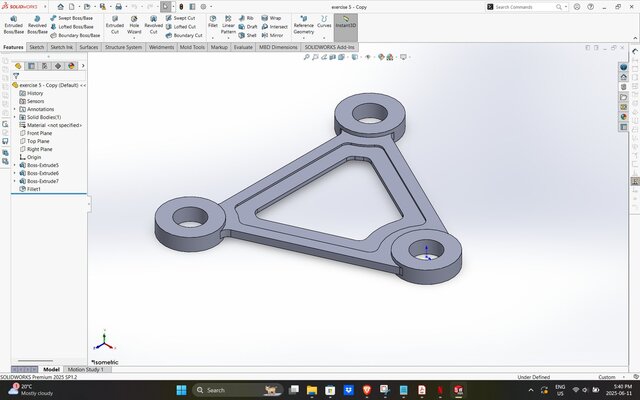Open the Windows Start menu
Image resolution: width=640 pixels, height=400 pixels.
tap(181, 389)
